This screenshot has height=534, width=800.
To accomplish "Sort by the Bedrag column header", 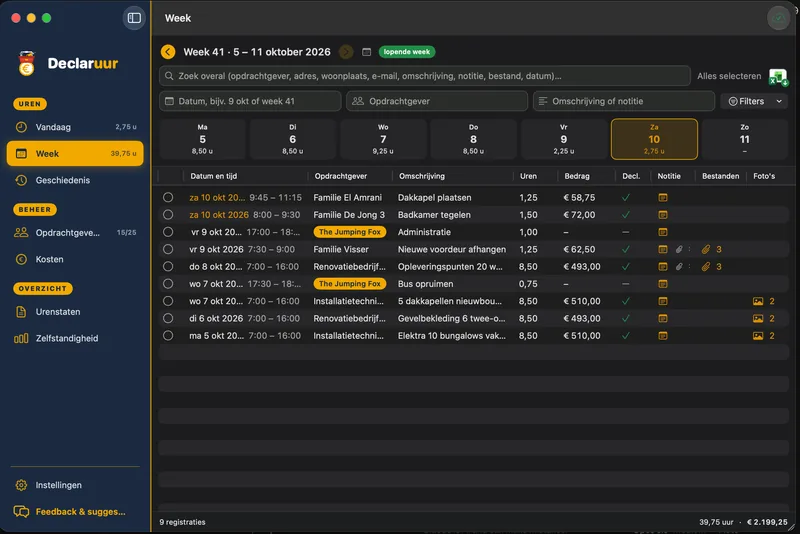I will click(577, 176).
